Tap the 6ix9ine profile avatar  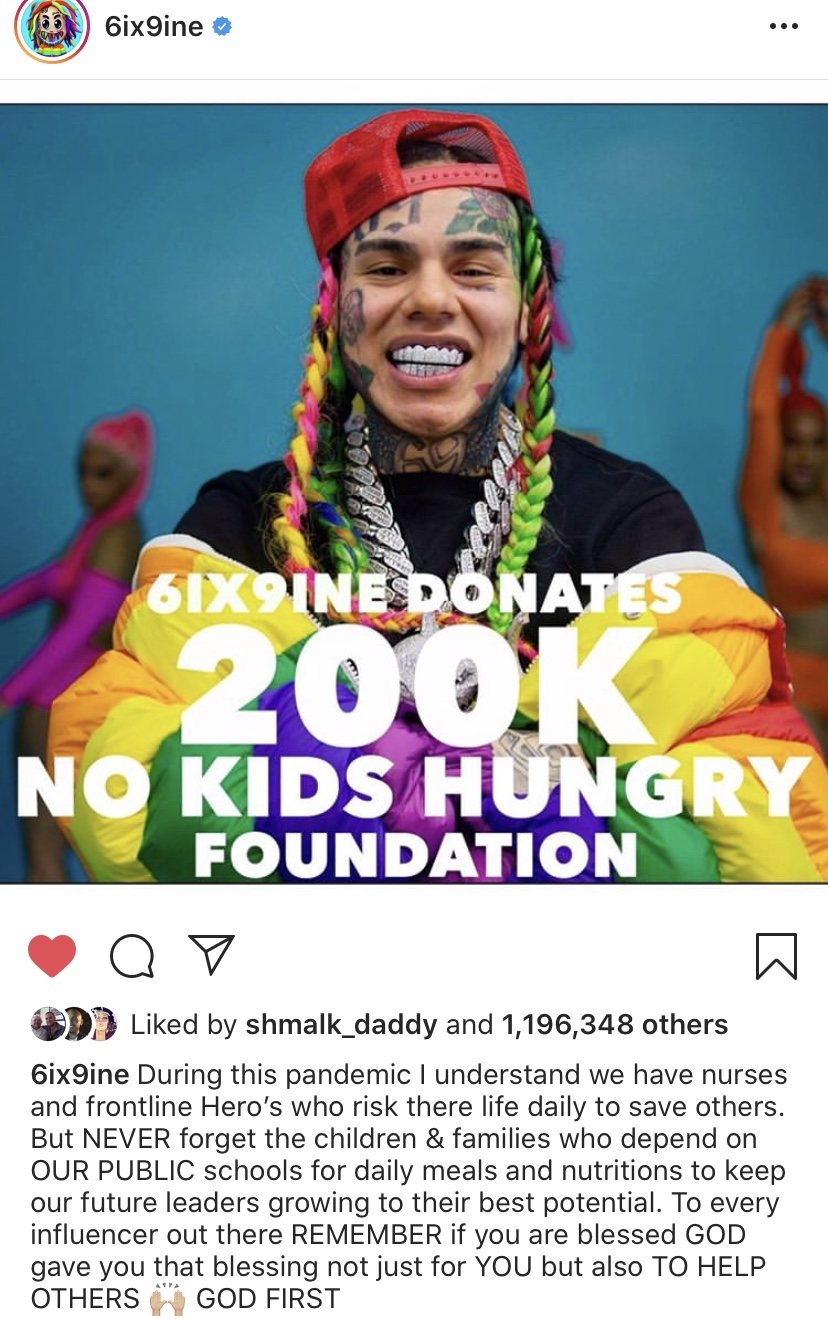[x=51, y=27]
